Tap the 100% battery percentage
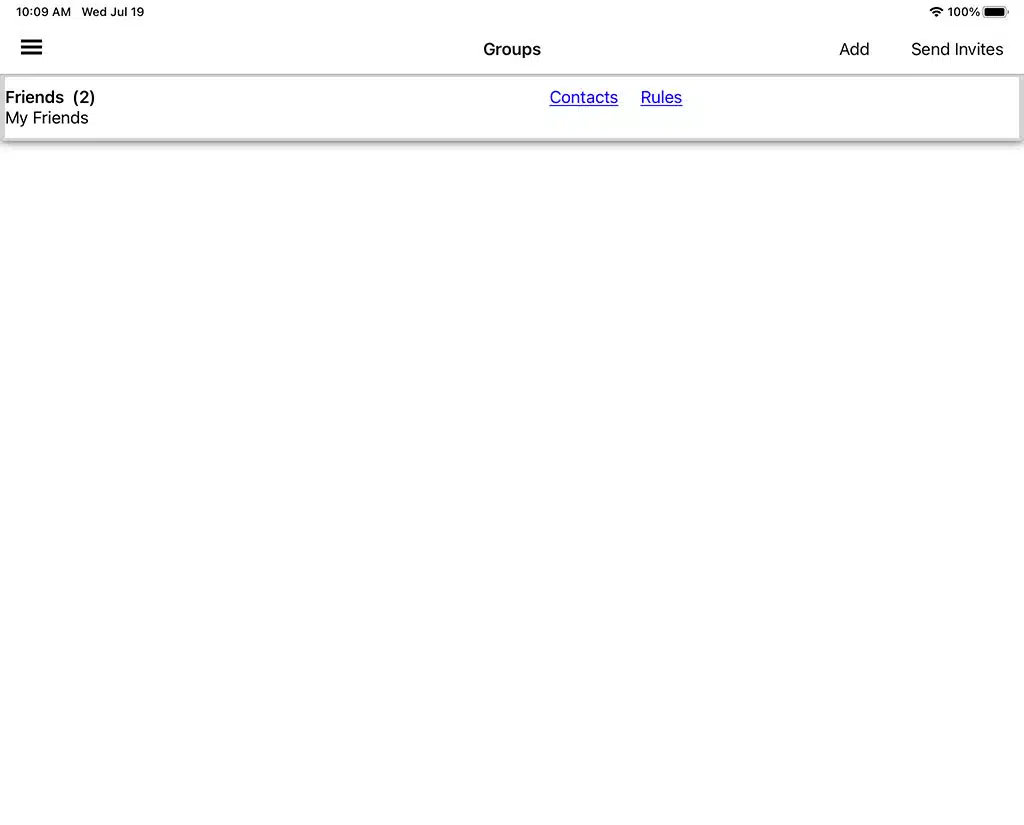 [x=964, y=12]
